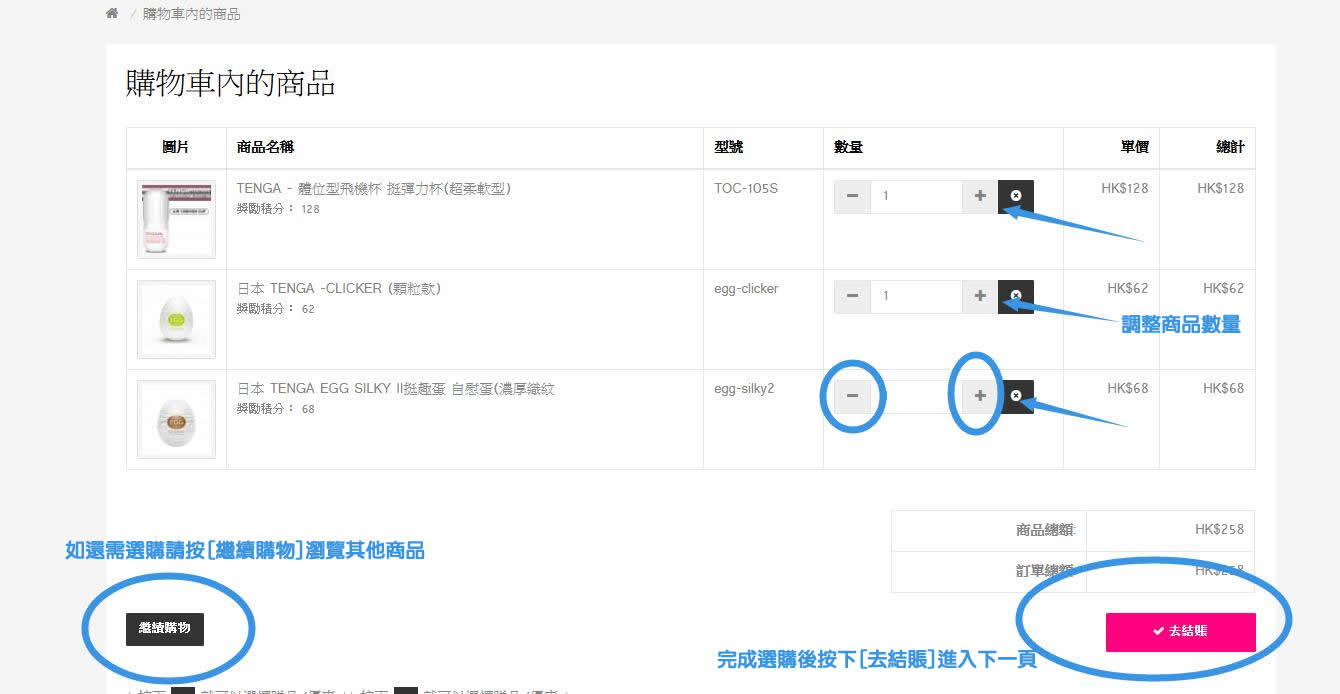Click the HK$62 value in 總計 column
This screenshot has width=1340, height=694.
(x=1224, y=288)
